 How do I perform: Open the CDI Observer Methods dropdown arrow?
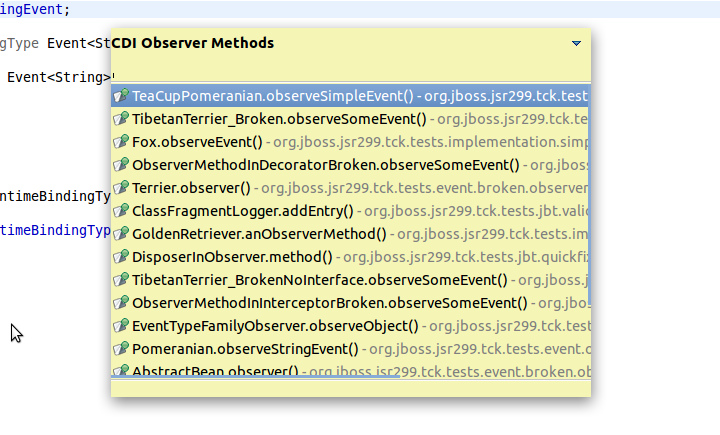pos(576,44)
